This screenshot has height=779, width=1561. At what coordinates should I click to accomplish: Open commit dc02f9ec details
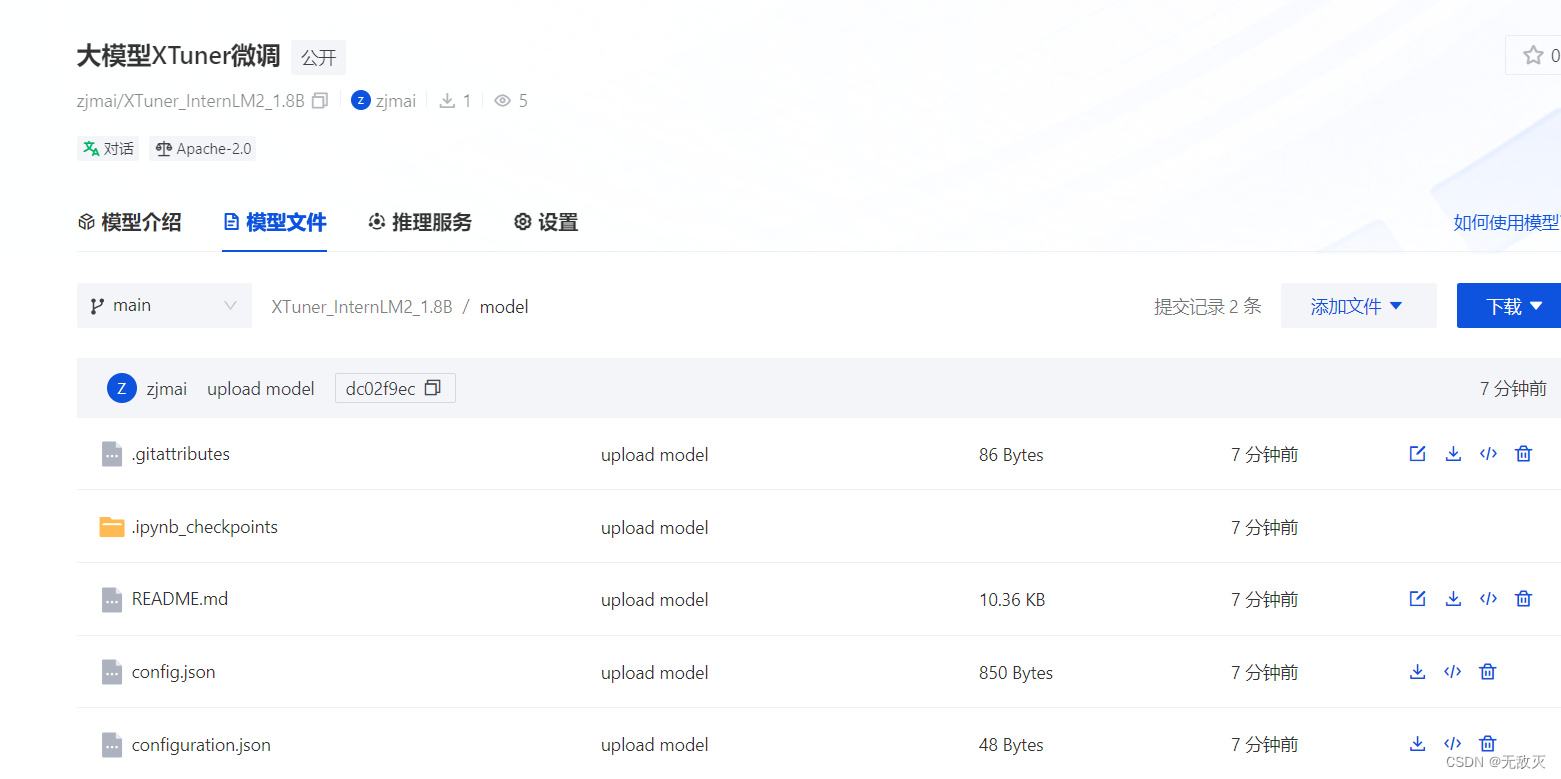click(x=380, y=388)
